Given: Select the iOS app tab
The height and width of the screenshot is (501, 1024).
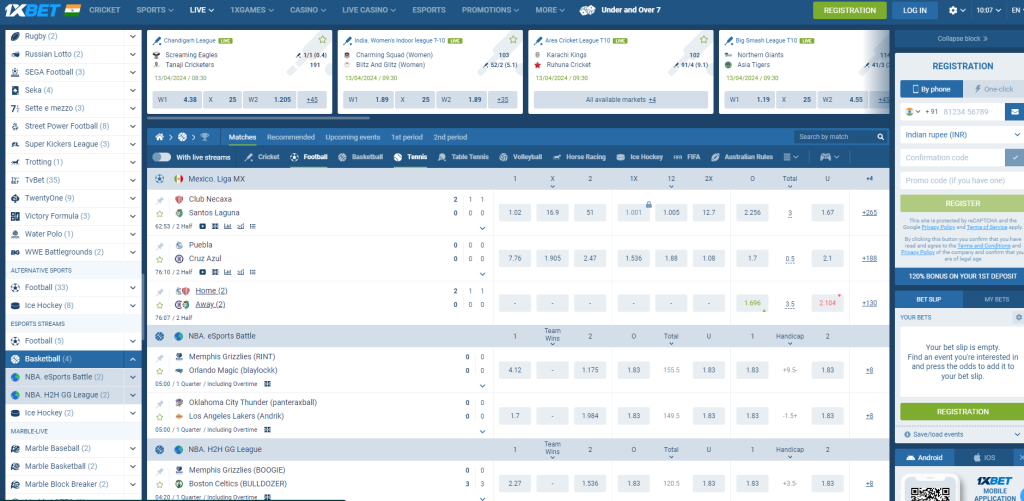Looking at the screenshot, I should pyautogui.click(x=985, y=458).
